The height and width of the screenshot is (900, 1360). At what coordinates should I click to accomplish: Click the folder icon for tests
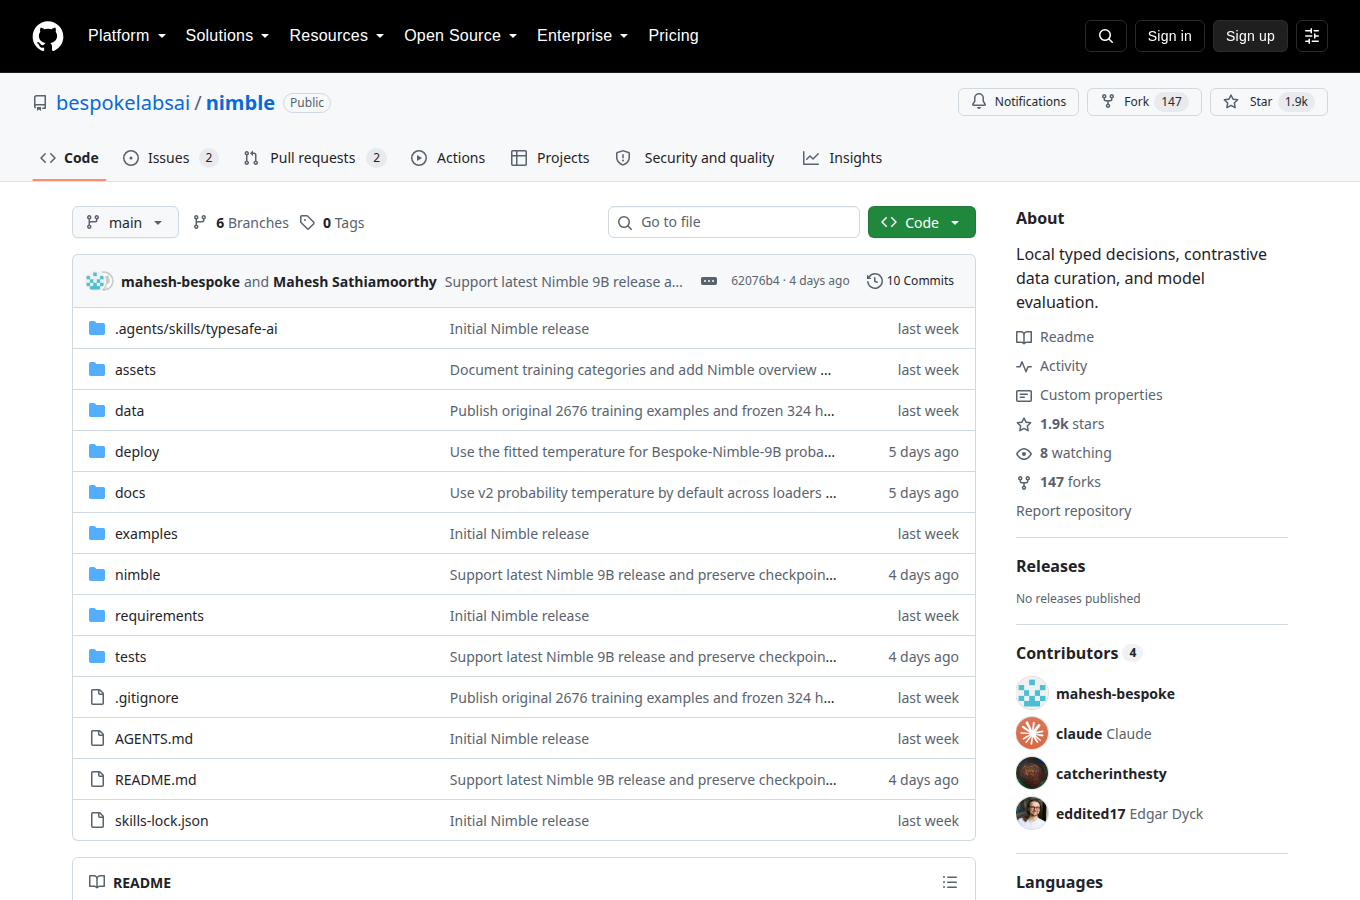(x=97, y=657)
